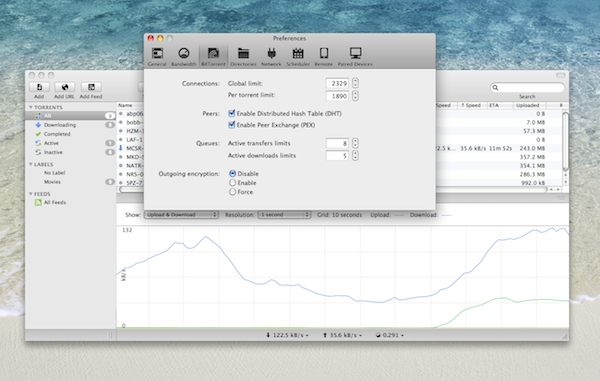This screenshot has width=600, height=381.
Task: Click the Active downloads limits stepper
Action: [x=355, y=155]
